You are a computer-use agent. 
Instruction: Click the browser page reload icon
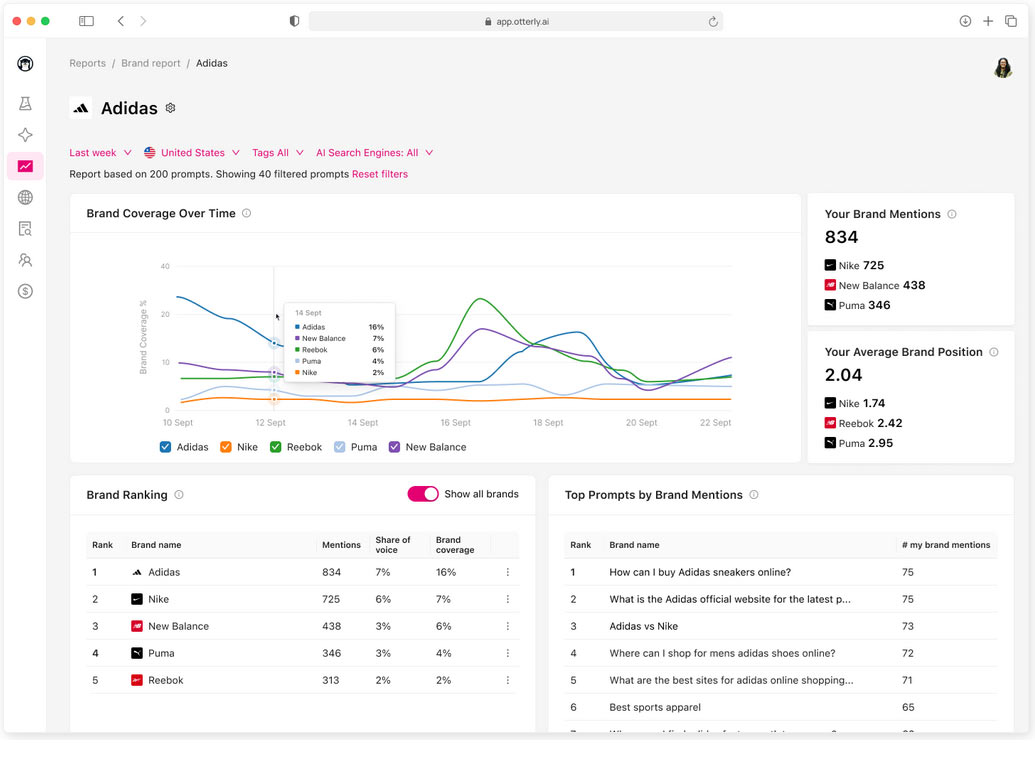713,21
